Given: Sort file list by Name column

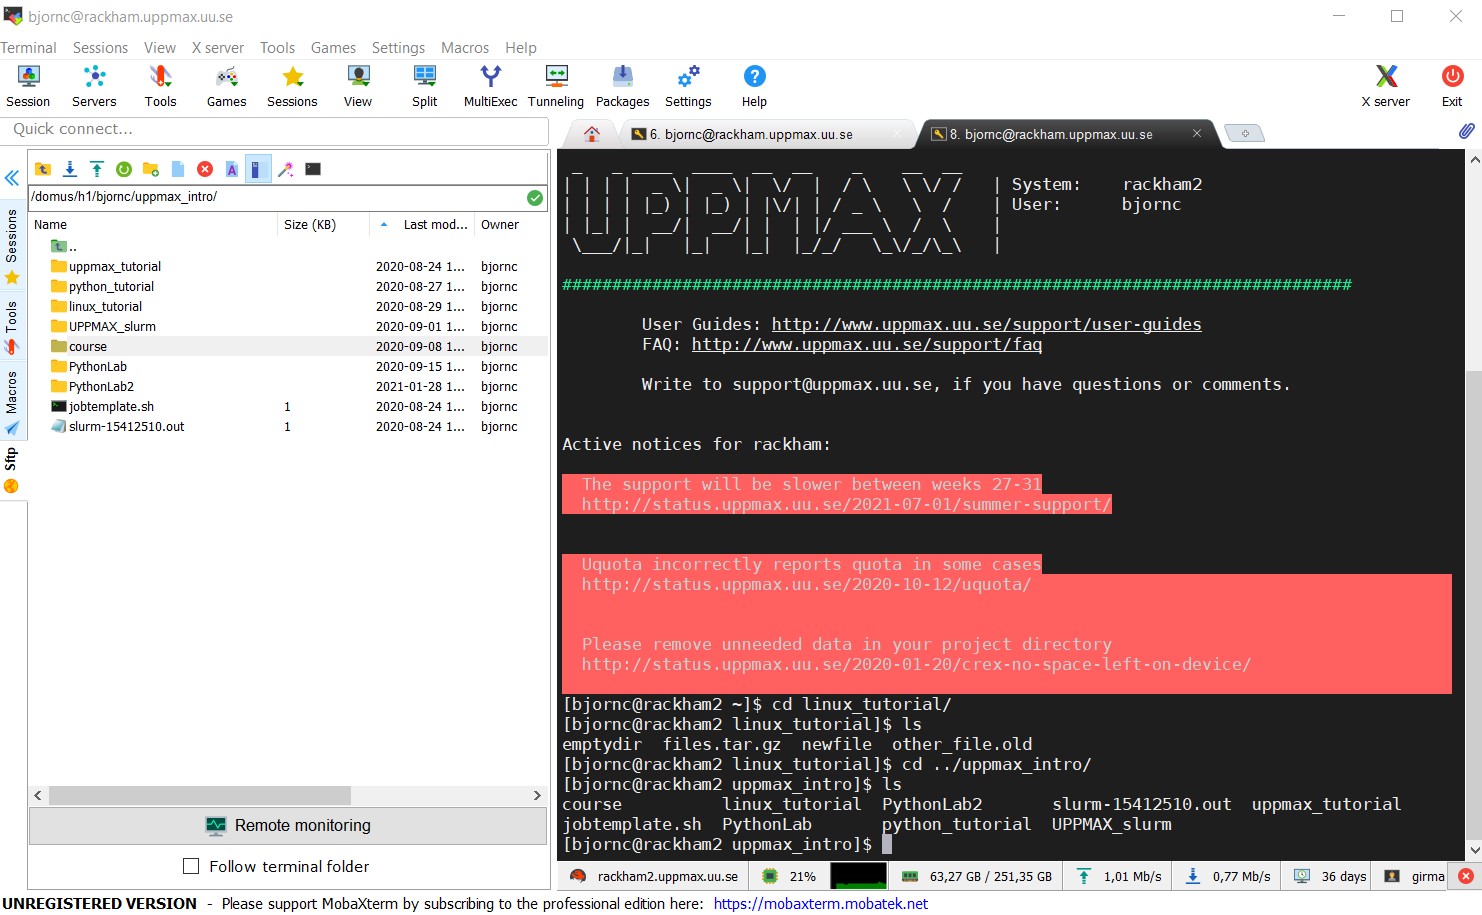Looking at the screenshot, I should [x=152, y=224].
